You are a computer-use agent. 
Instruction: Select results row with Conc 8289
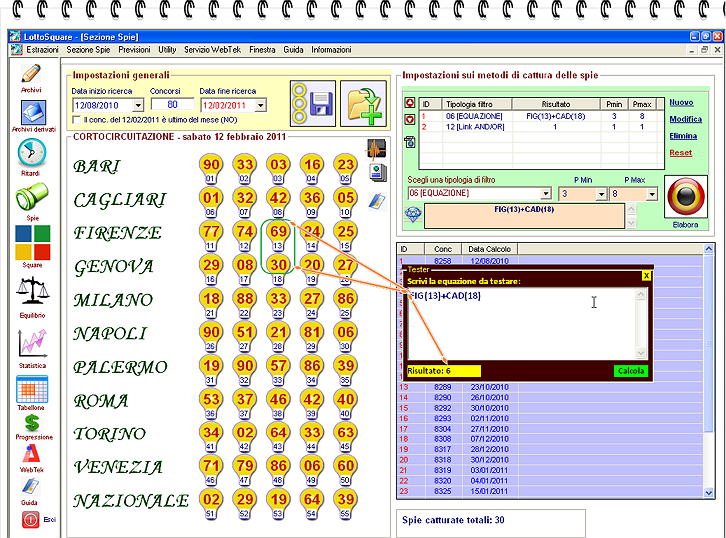550,387
